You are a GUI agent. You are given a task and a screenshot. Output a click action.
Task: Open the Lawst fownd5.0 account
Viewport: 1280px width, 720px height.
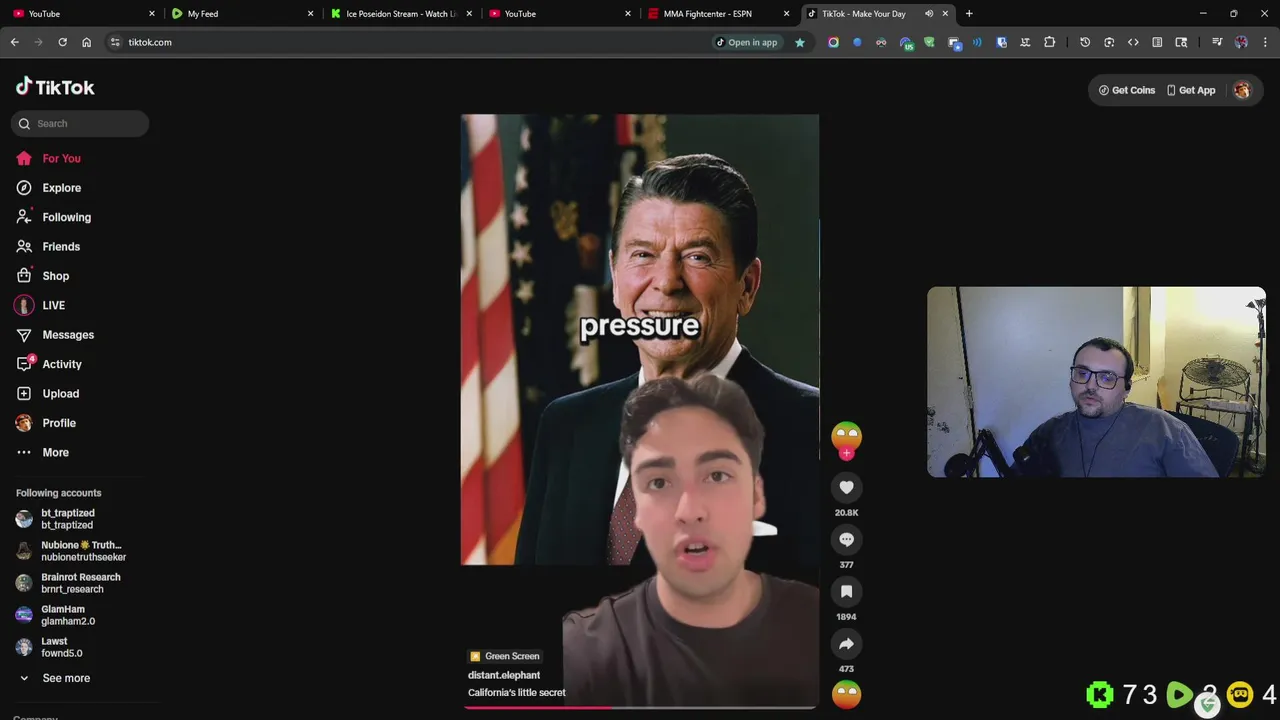[x=50, y=647]
